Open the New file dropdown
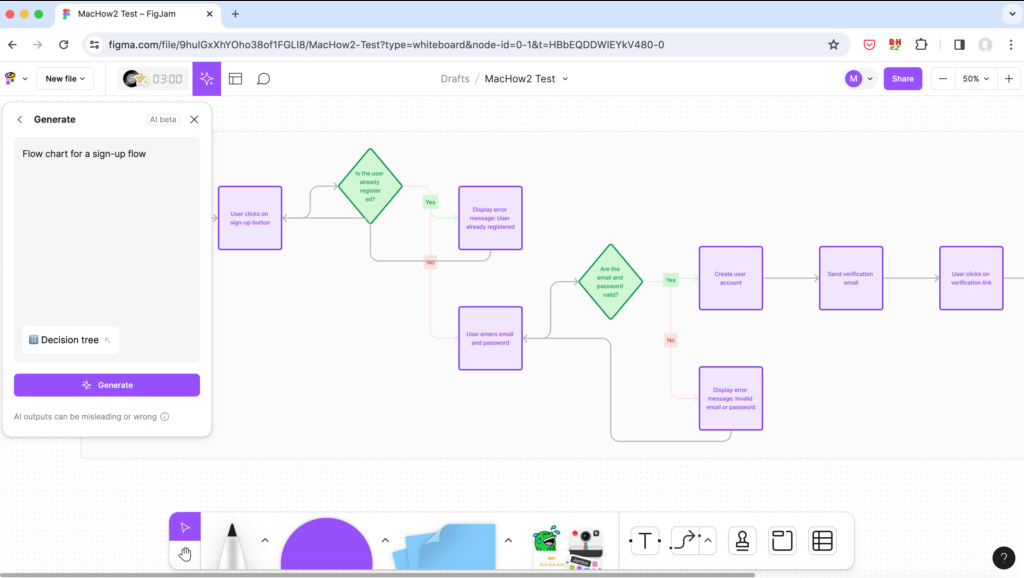Screen dimensions: 1024x578 tap(65, 78)
